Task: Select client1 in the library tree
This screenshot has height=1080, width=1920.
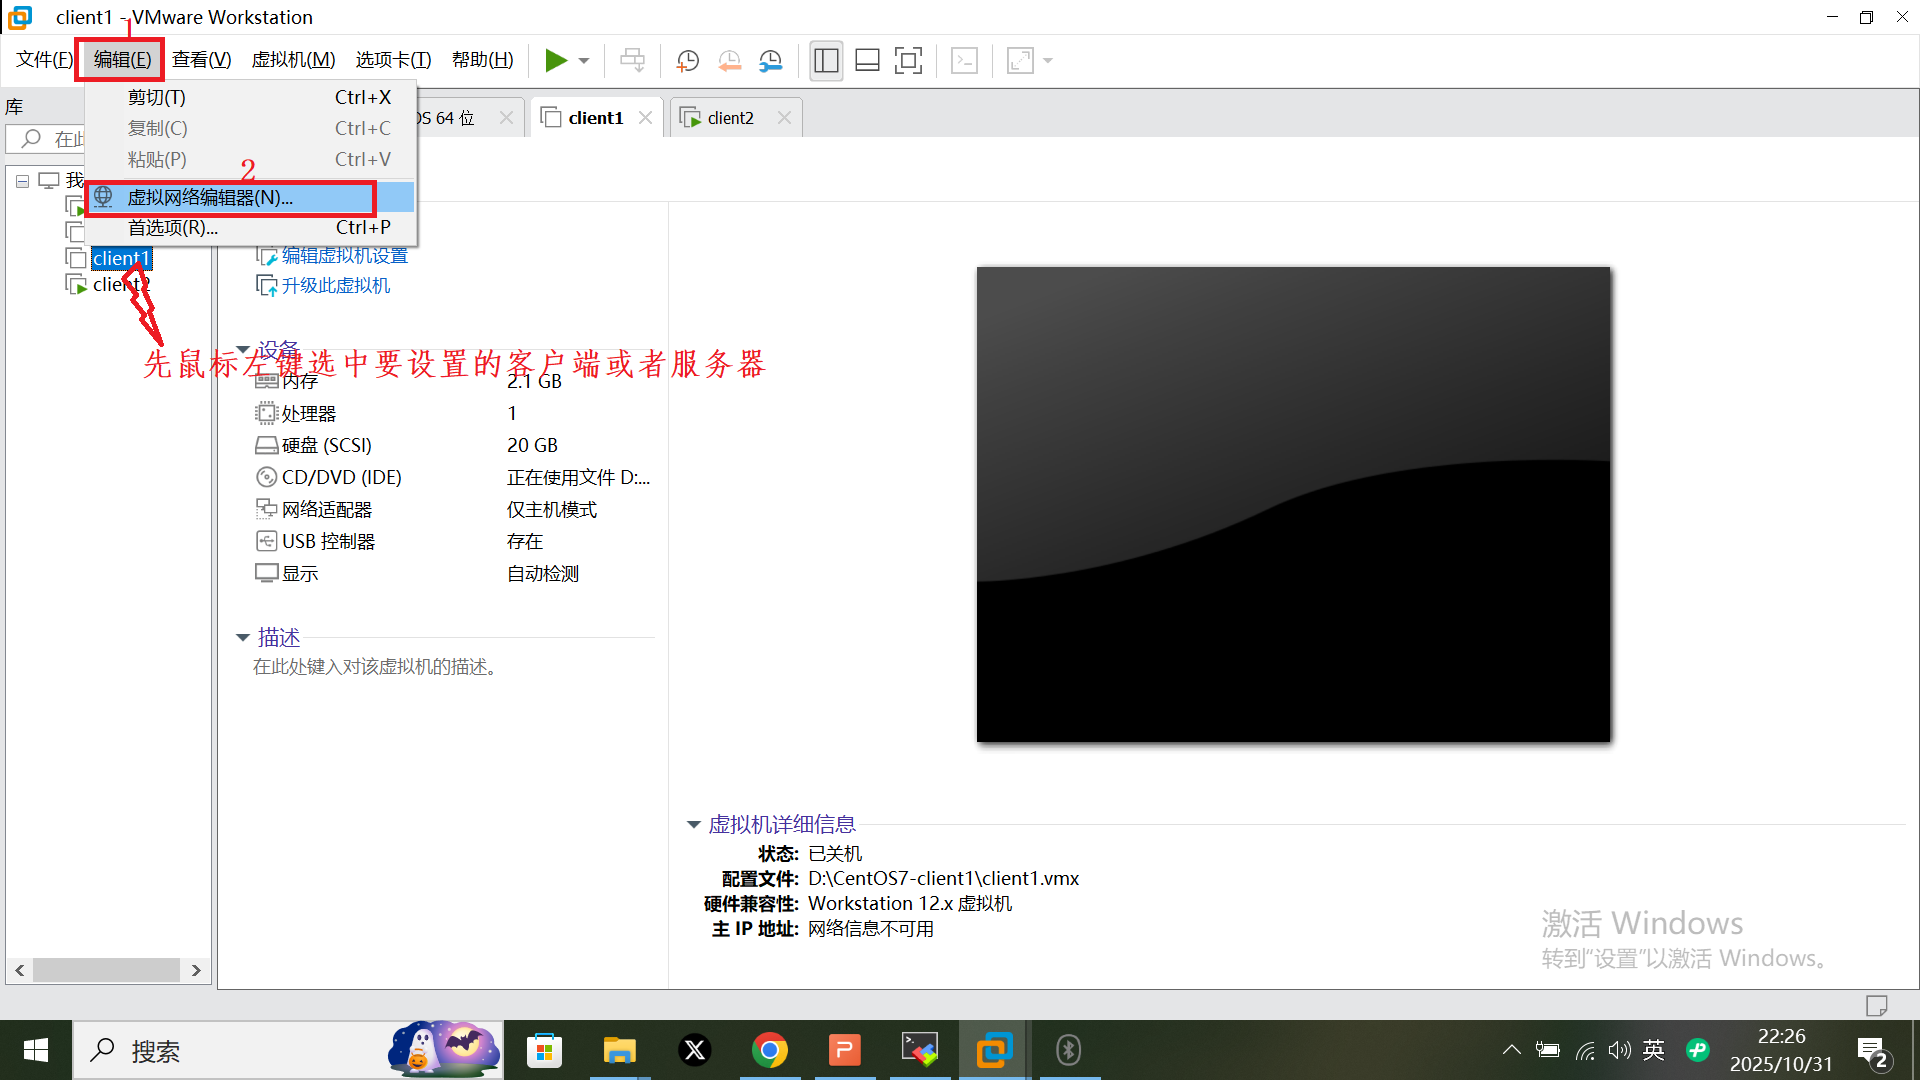Action: 120,258
